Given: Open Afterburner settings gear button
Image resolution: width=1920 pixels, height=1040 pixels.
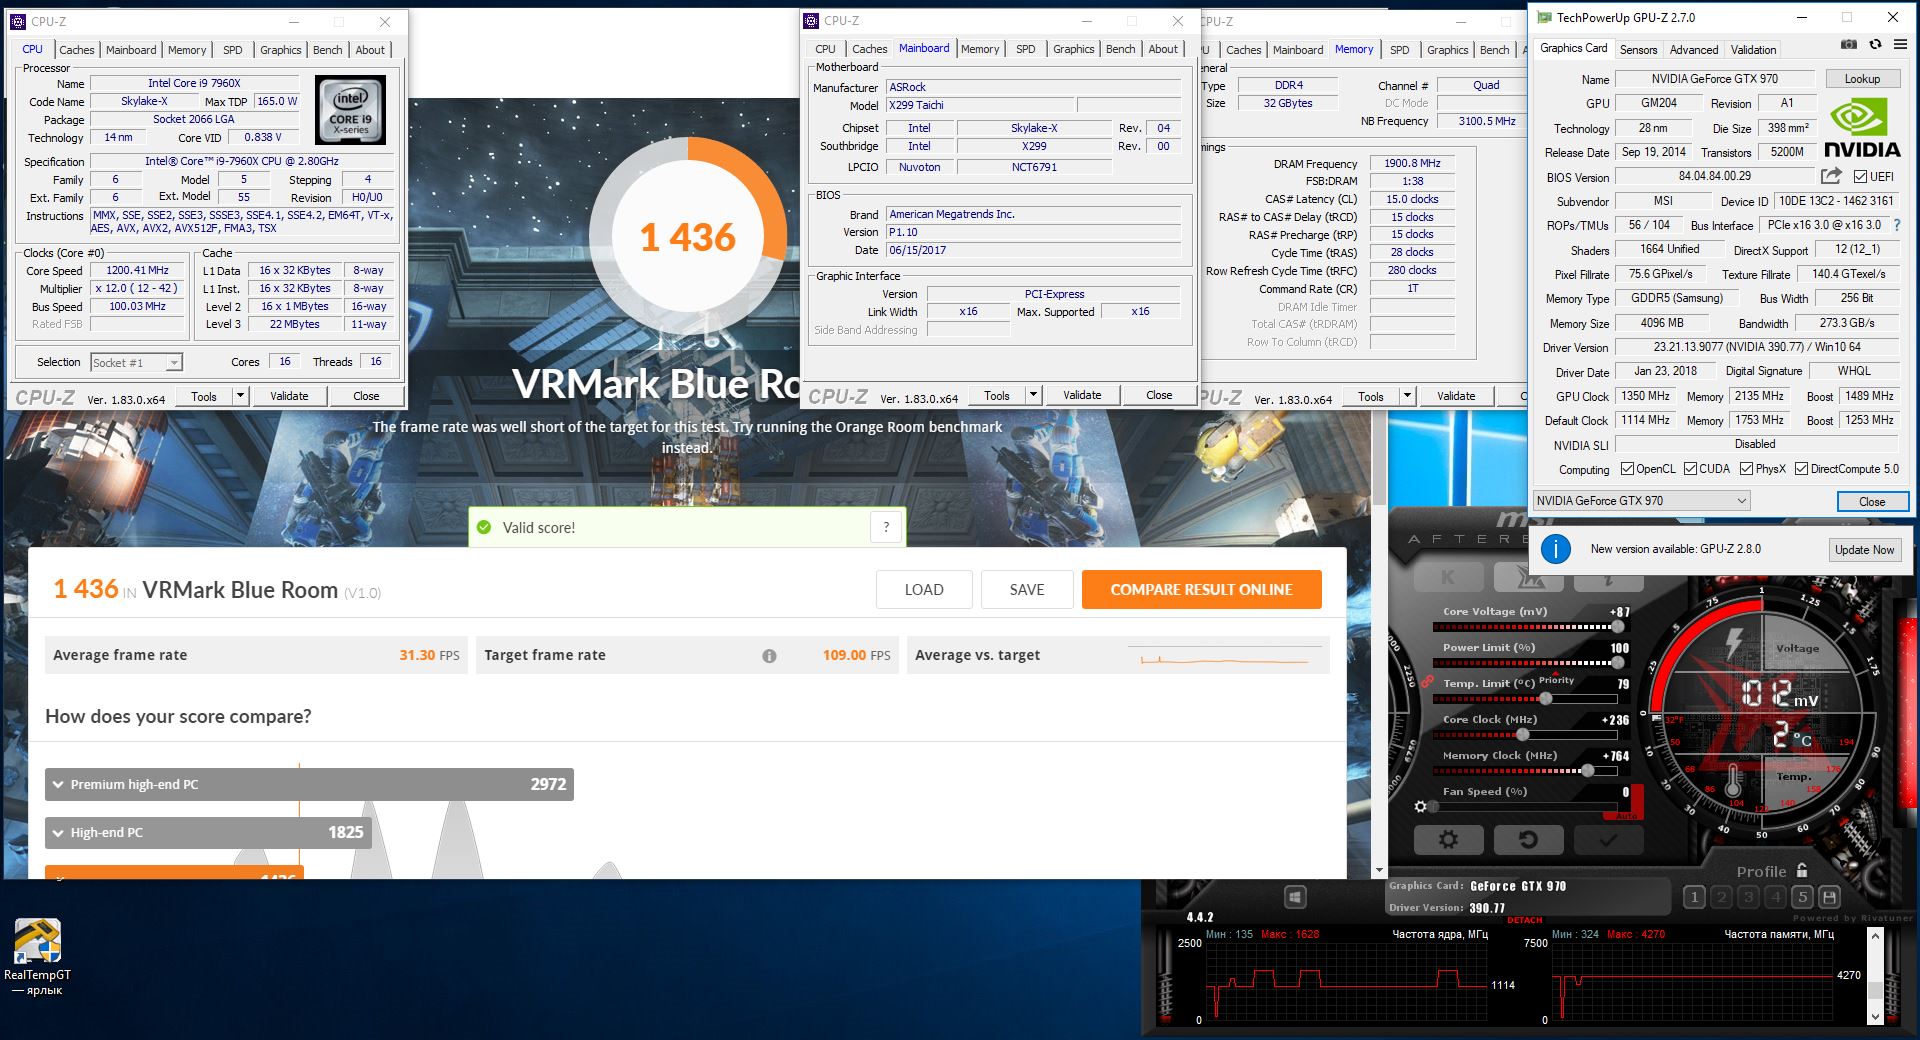Looking at the screenshot, I should (x=1448, y=839).
